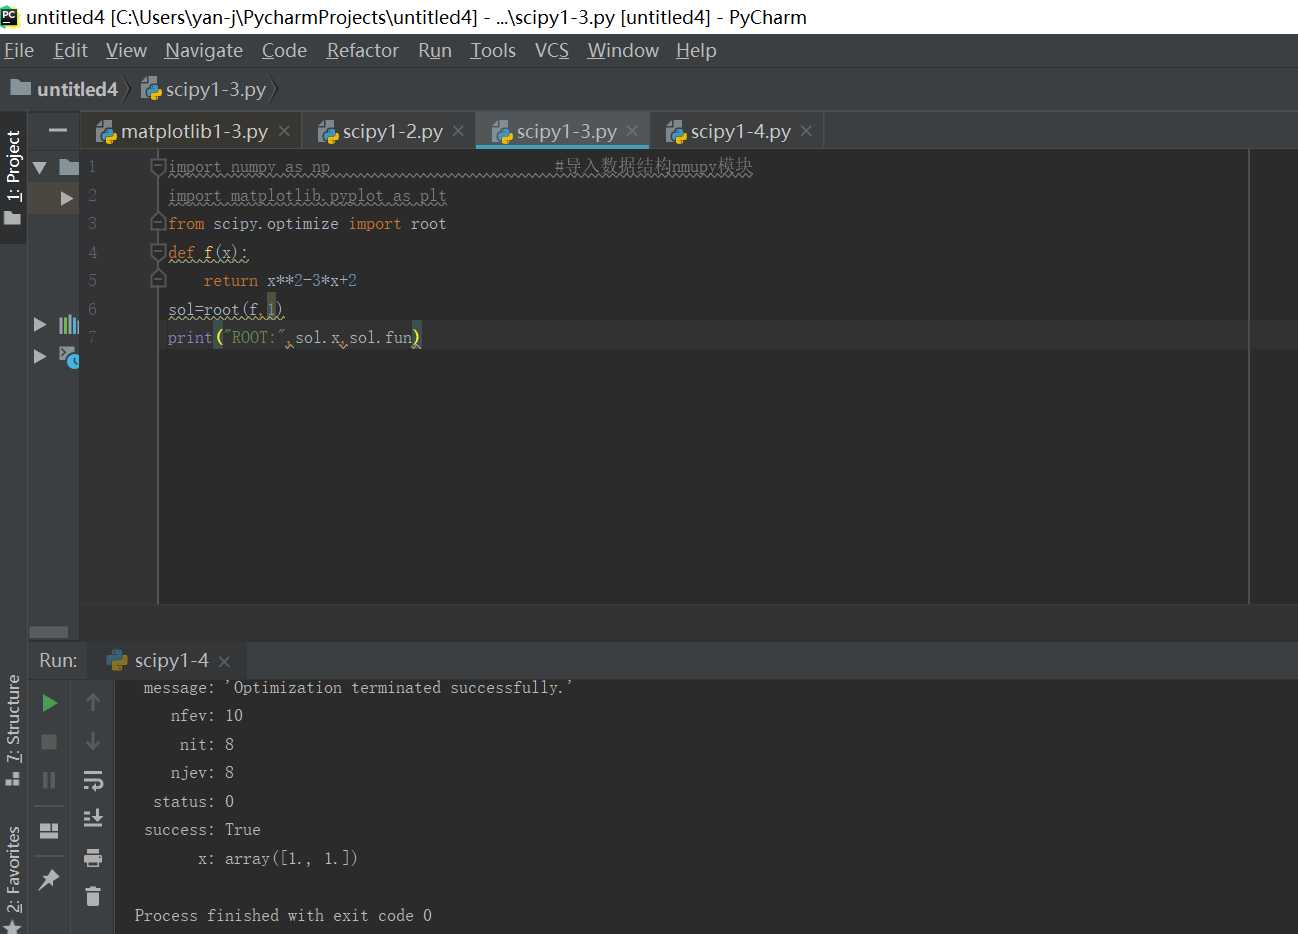Click the PyCharm logo in title bar

tap(10, 16)
